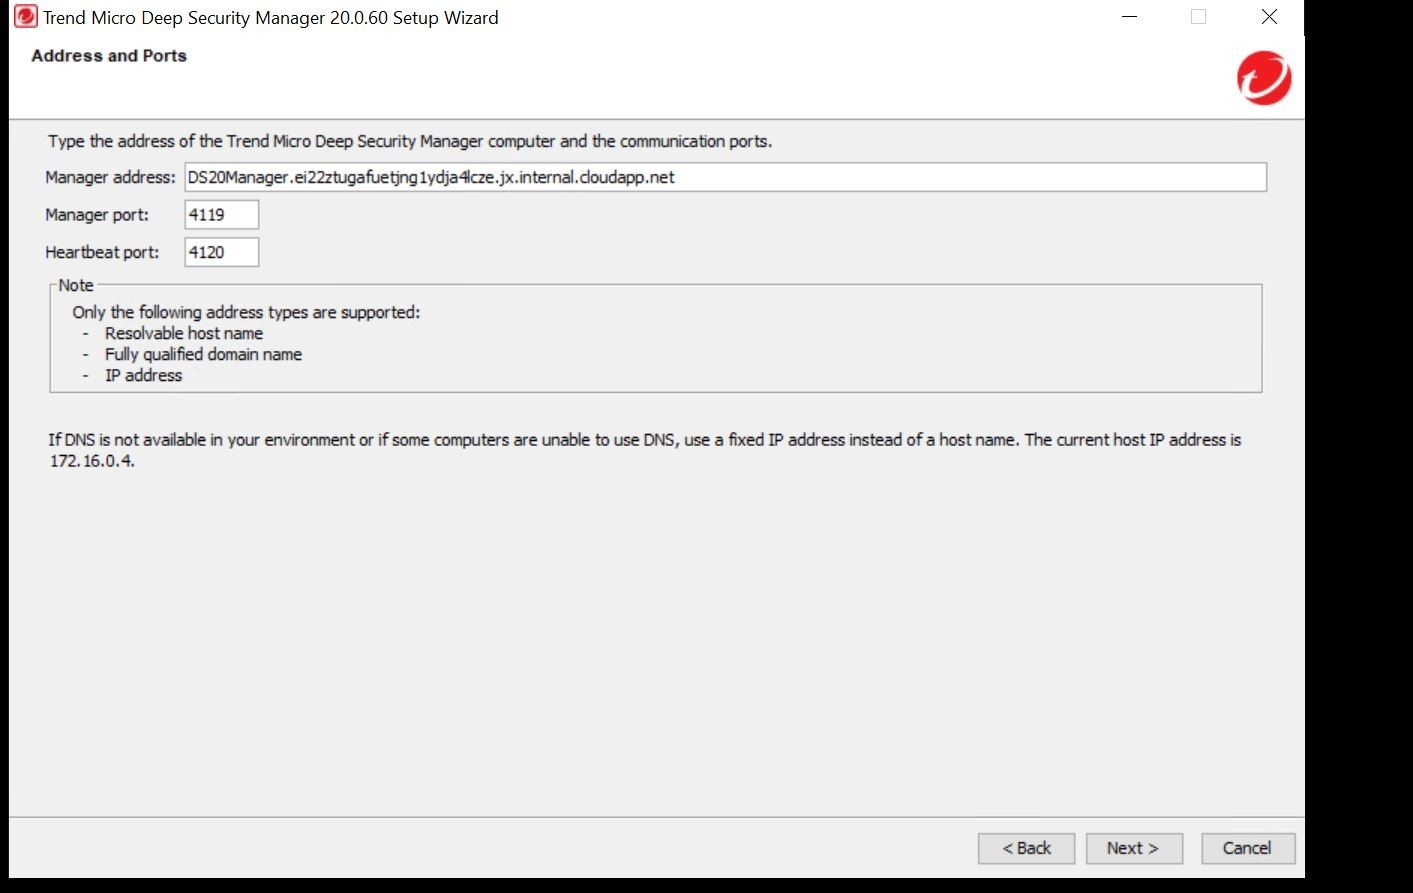The image size is (1413, 893).
Task: Click the "Manager port:" label
Action: [x=97, y=215]
